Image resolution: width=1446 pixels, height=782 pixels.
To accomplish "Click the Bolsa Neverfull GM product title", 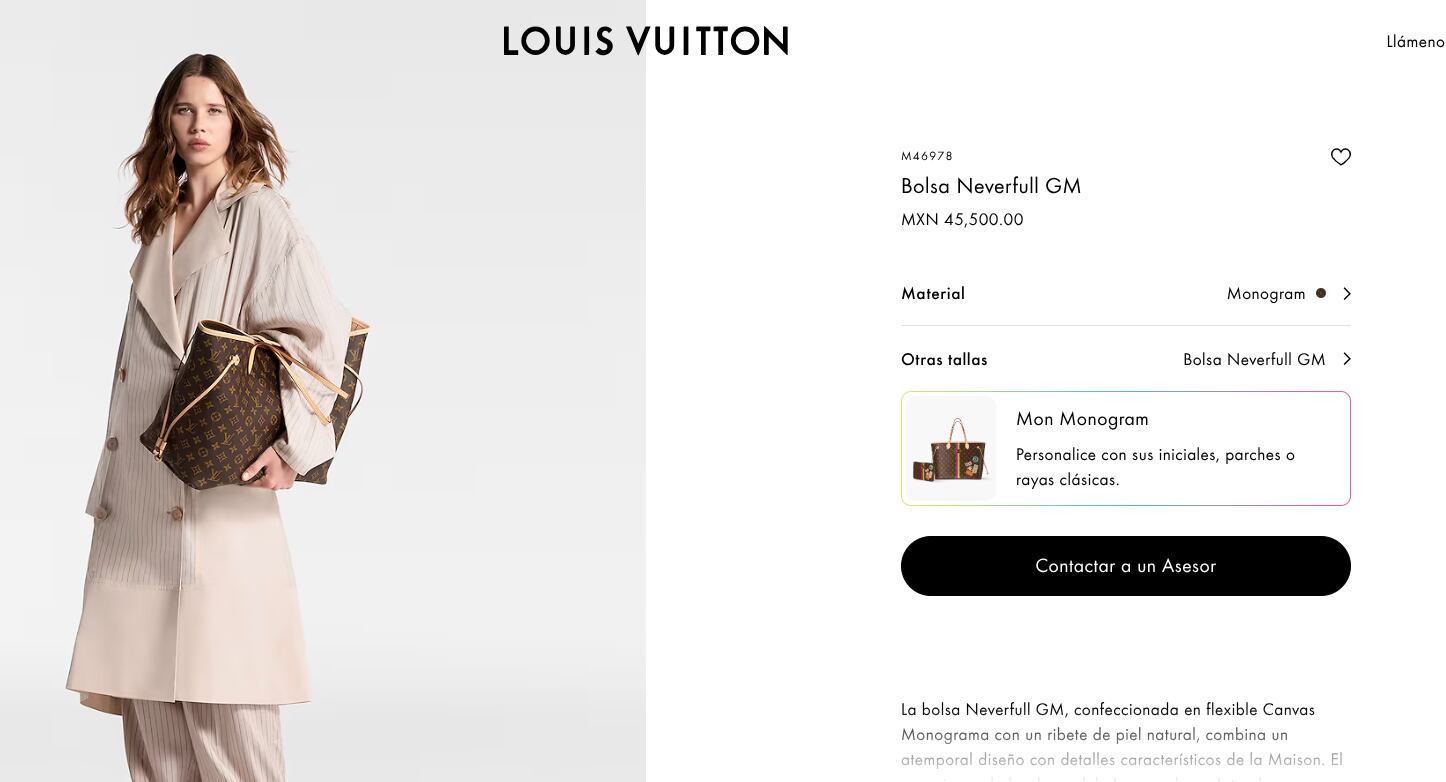I will tap(991, 187).
